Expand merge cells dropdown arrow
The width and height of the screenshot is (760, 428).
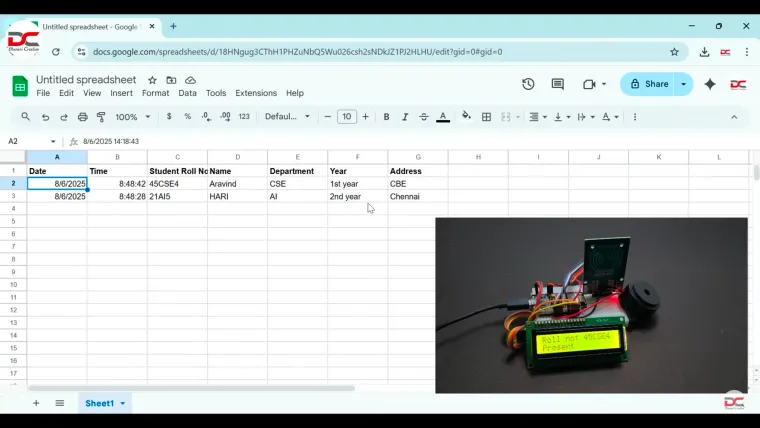(x=518, y=117)
